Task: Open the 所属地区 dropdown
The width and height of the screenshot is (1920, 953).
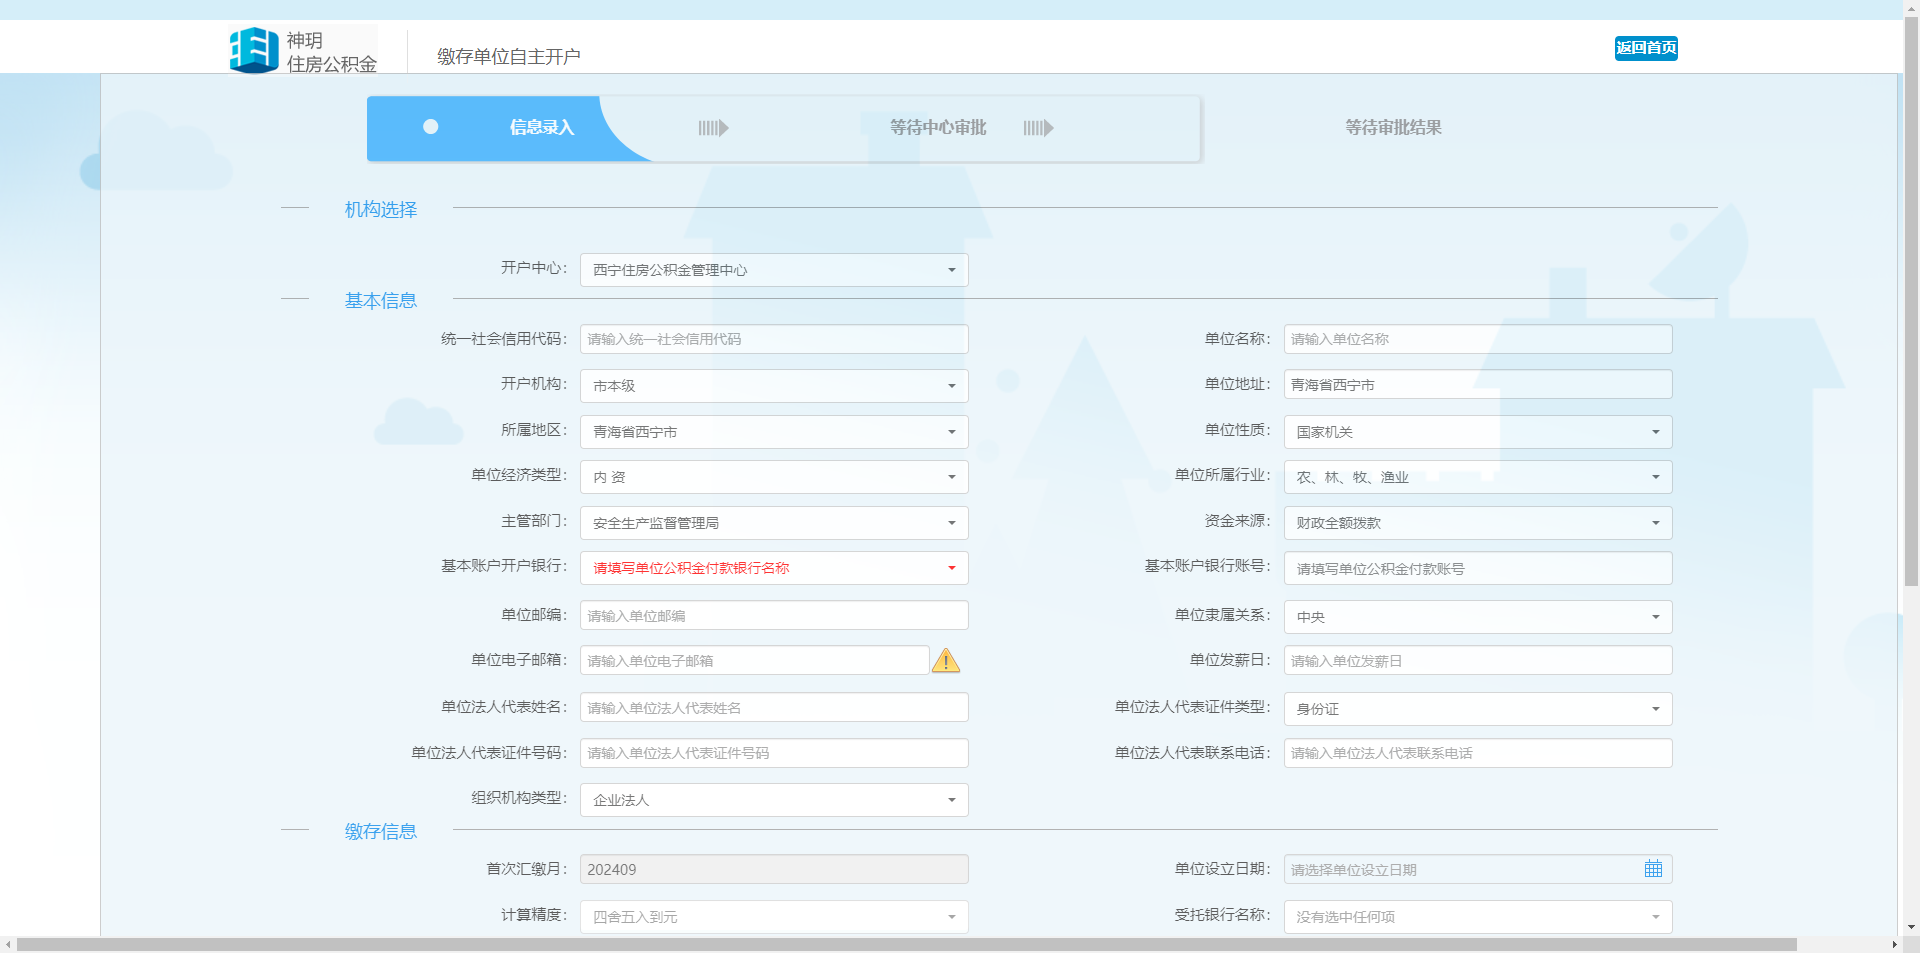Action: 774,432
